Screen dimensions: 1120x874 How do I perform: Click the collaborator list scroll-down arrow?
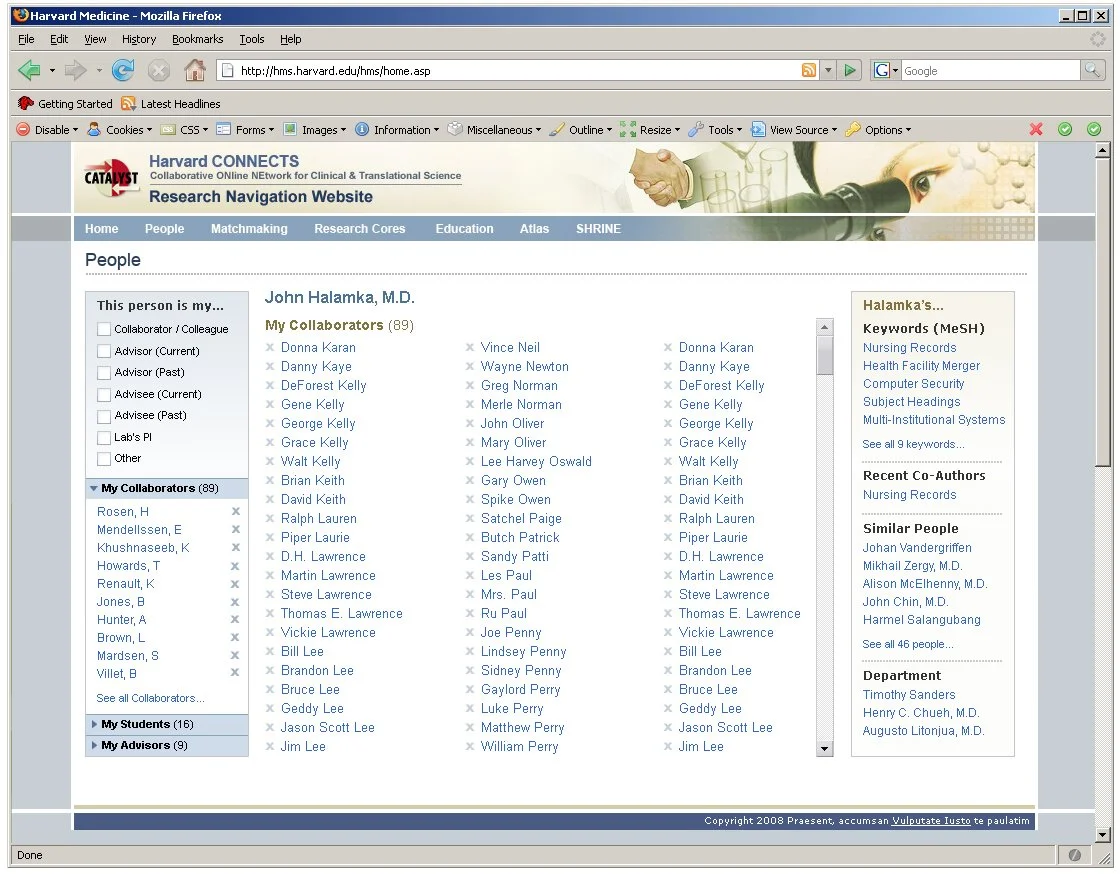[x=825, y=749]
